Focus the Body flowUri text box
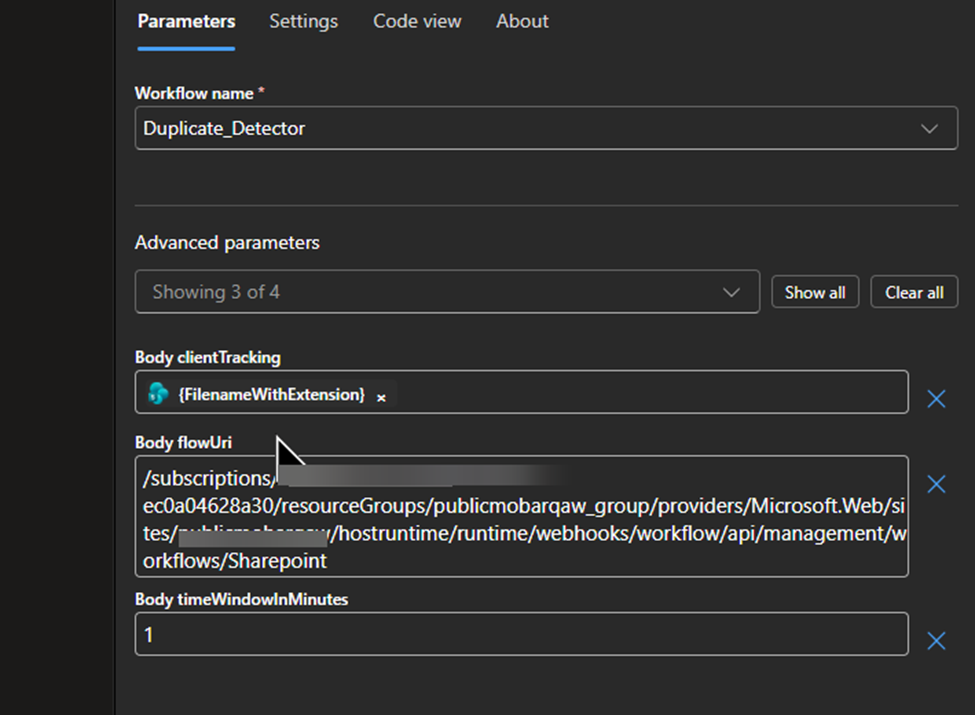The width and height of the screenshot is (975, 715). (x=520, y=516)
